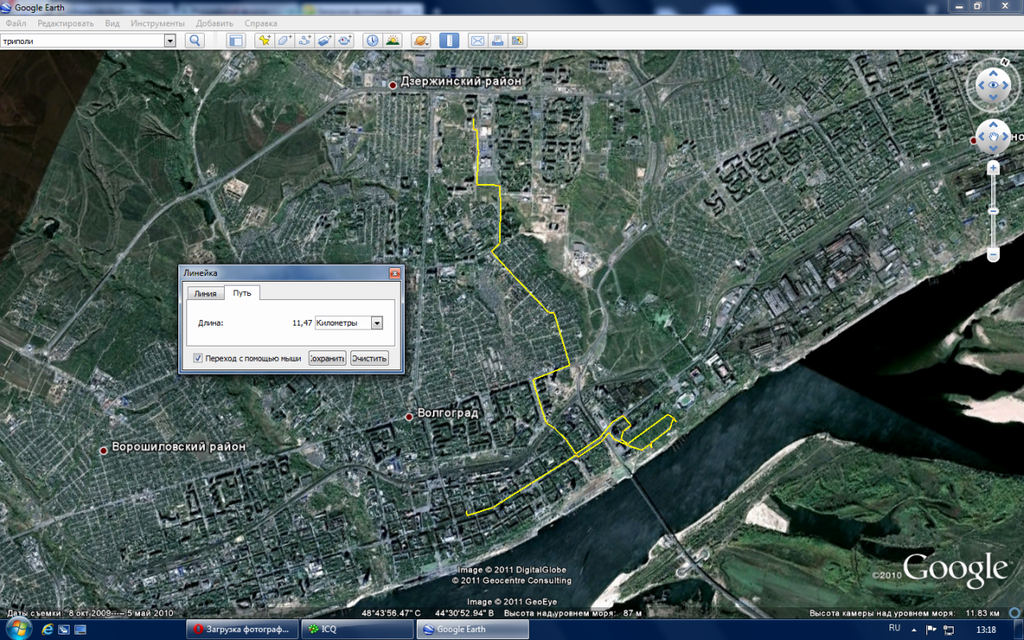The width and height of the screenshot is (1024, 640).
Task: Move map right with hand control arrow
Action: [1006, 137]
